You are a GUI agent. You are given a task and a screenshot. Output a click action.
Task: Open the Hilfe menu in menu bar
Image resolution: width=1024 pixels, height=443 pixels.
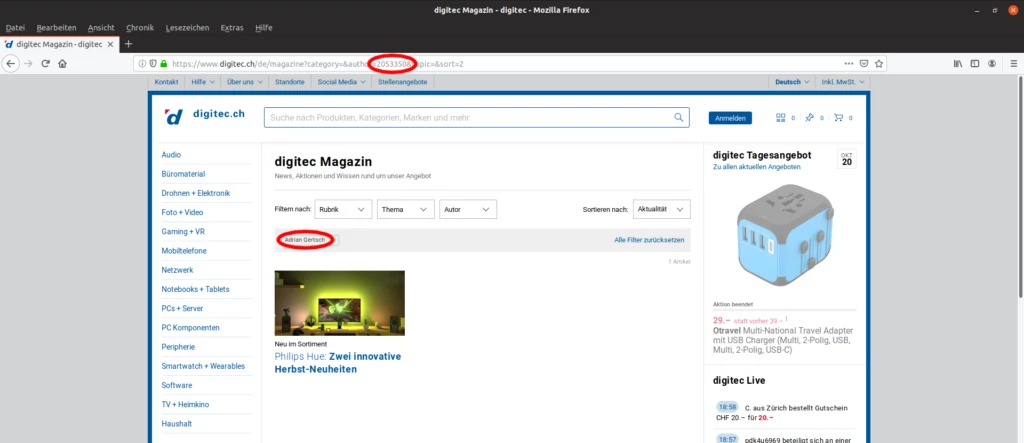(x=264, y=27)
